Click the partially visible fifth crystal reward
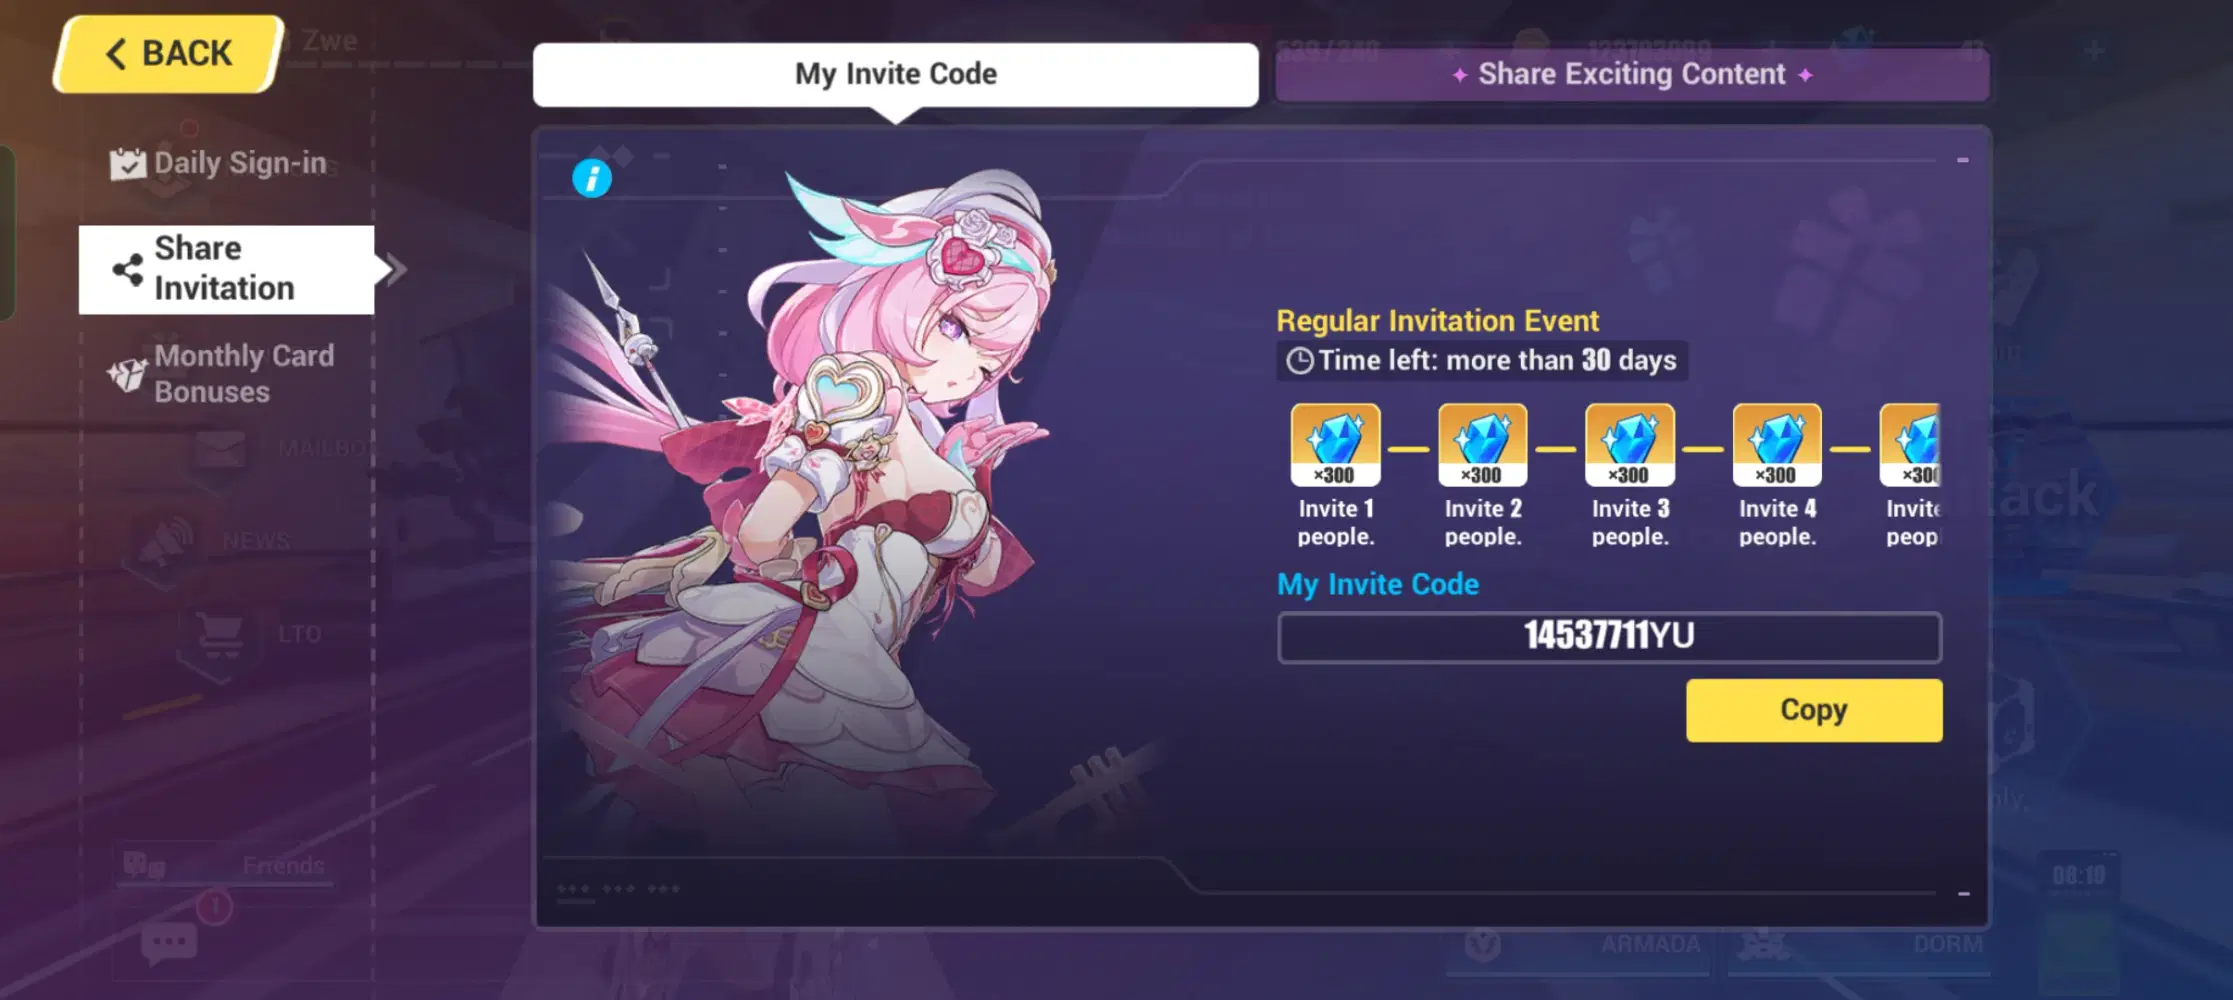Screen dimensions: 2233x1000 [1910, 445]
